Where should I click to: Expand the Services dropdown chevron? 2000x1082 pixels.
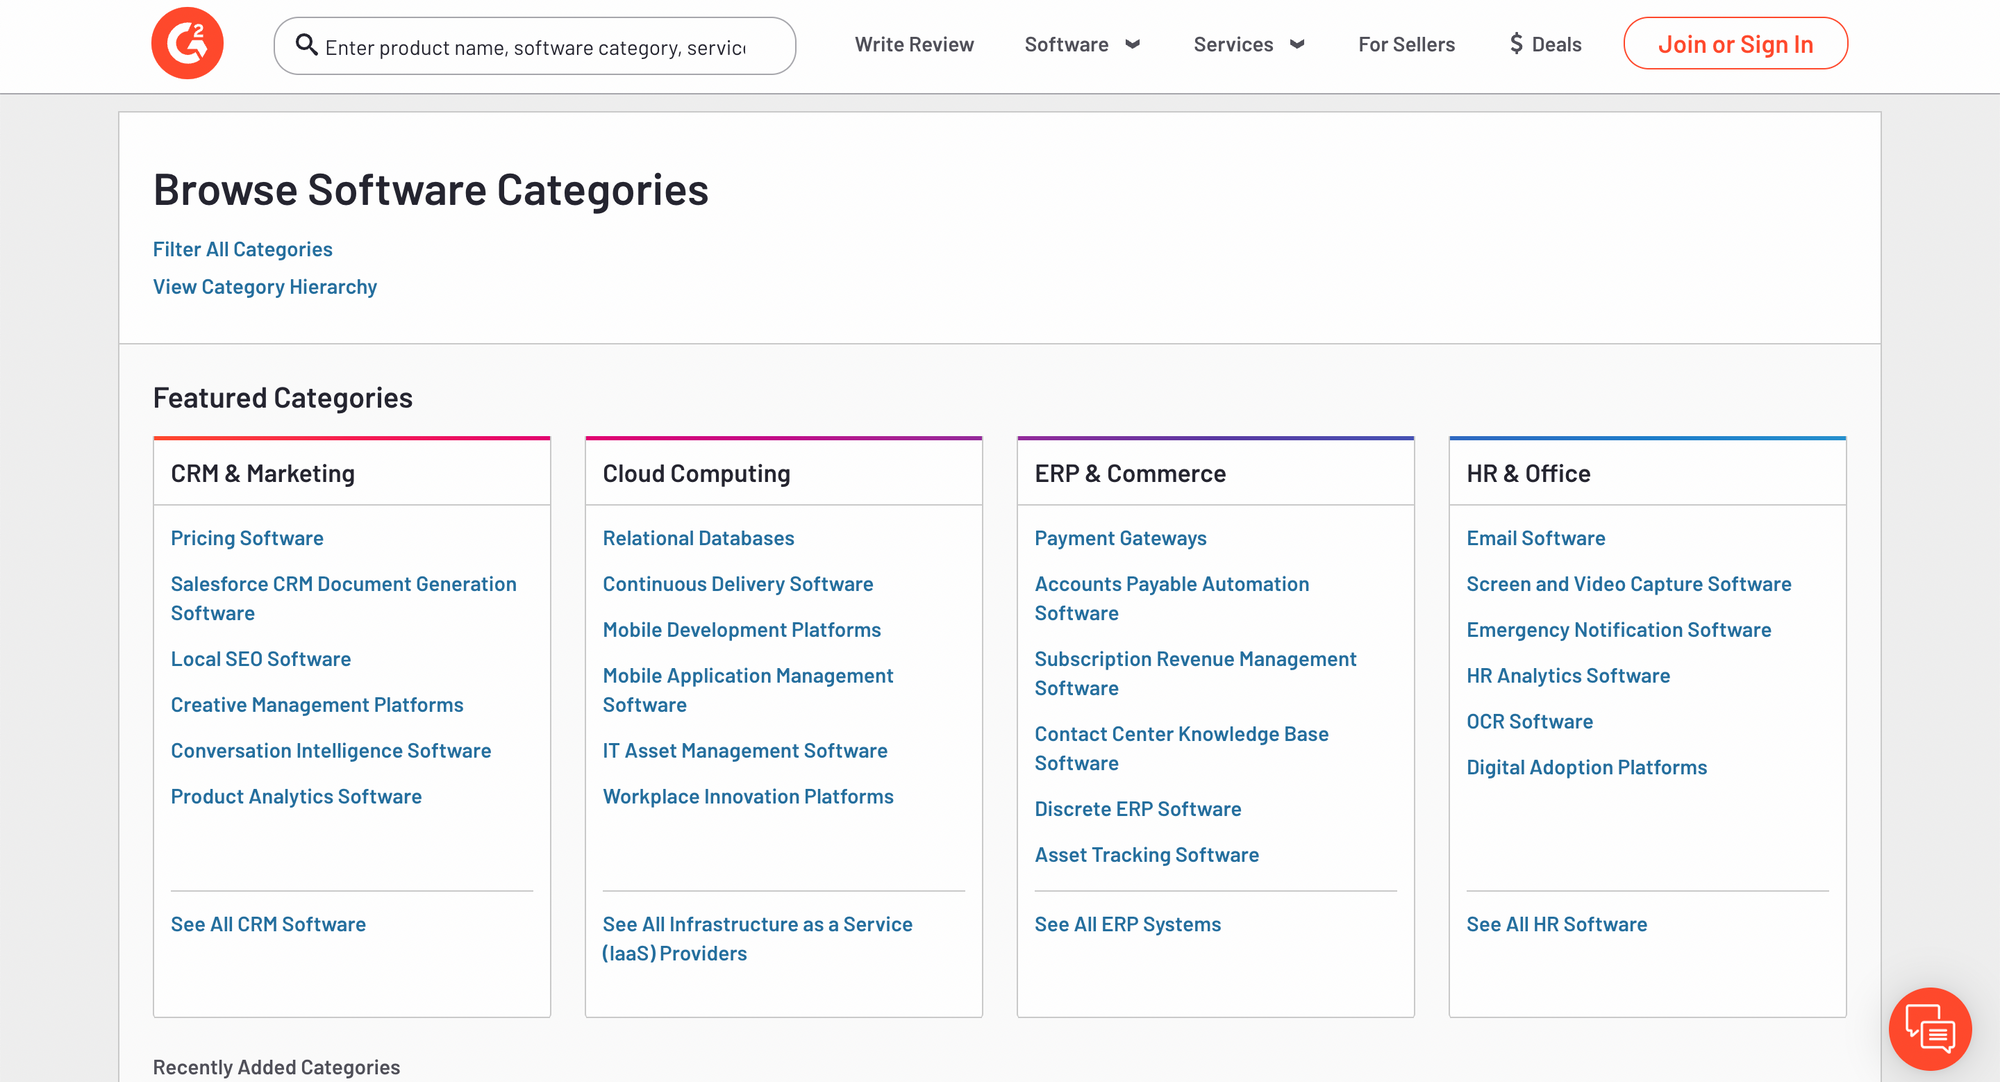coord(1298,44)
